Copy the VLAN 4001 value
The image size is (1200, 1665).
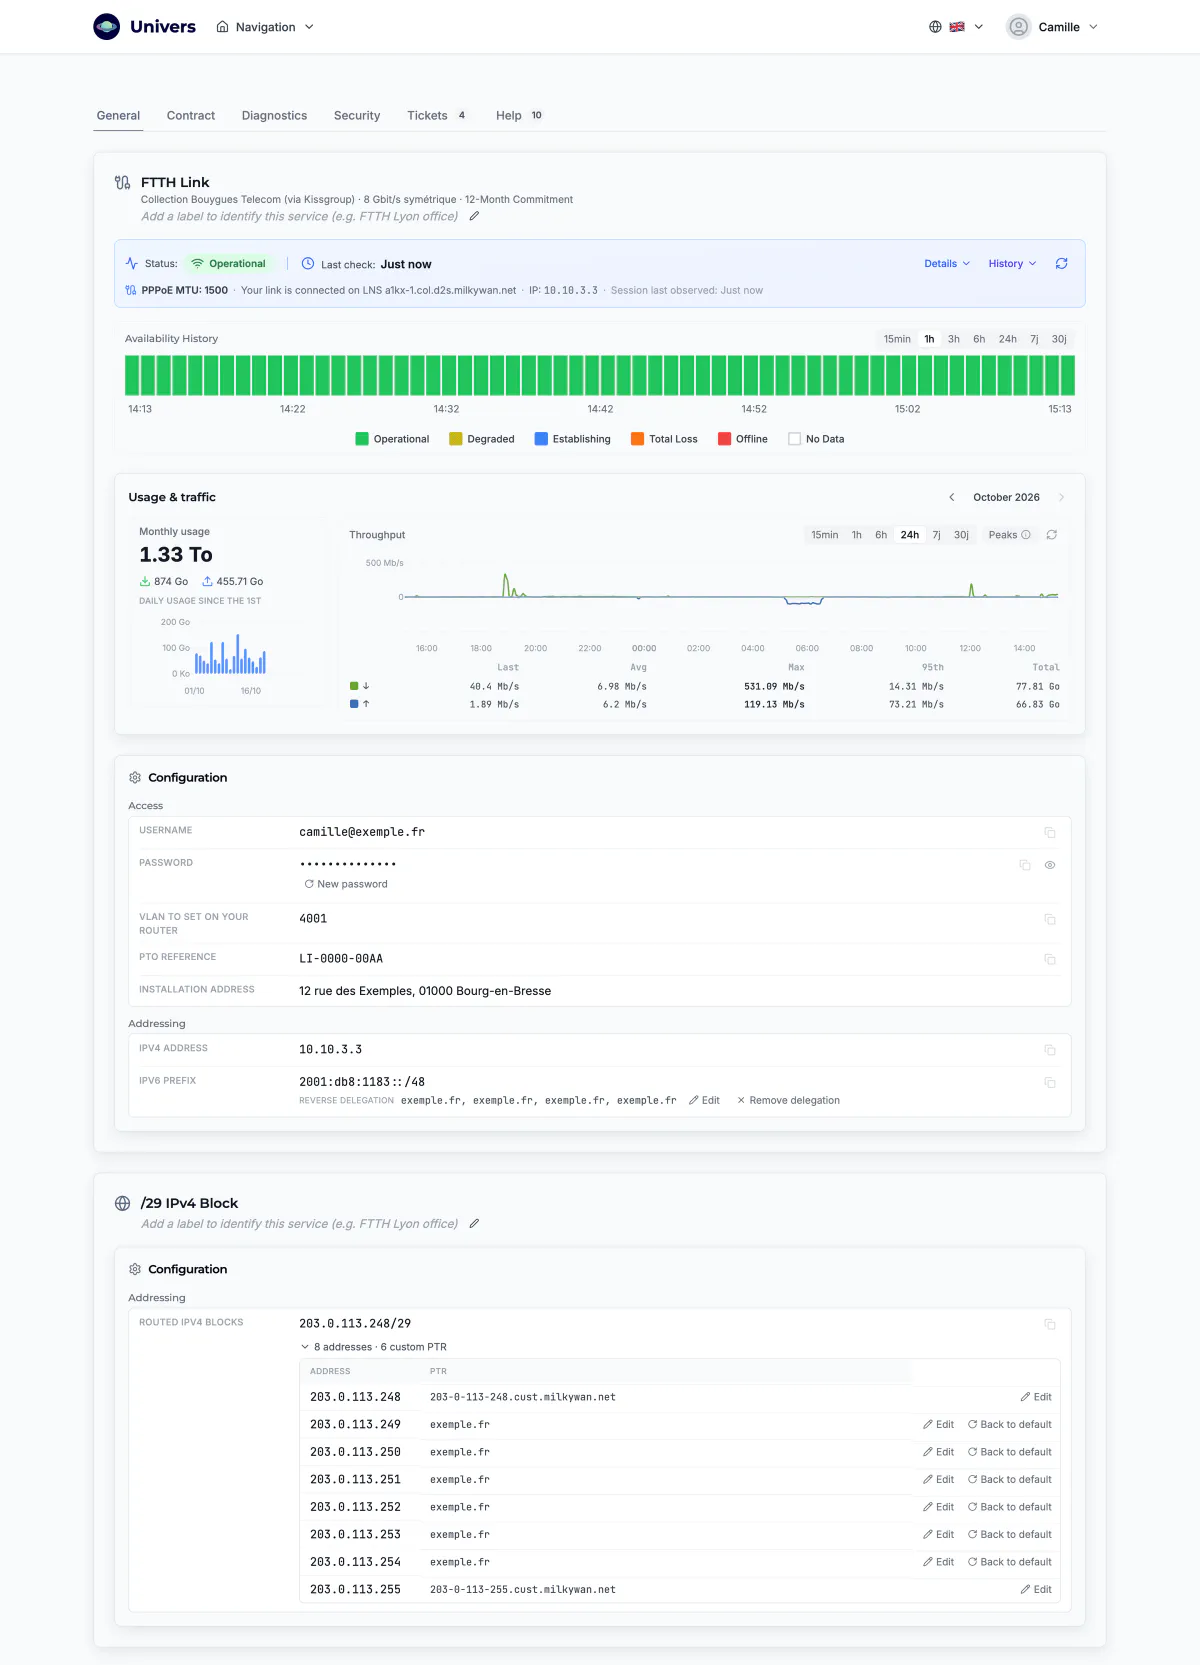1050,919
